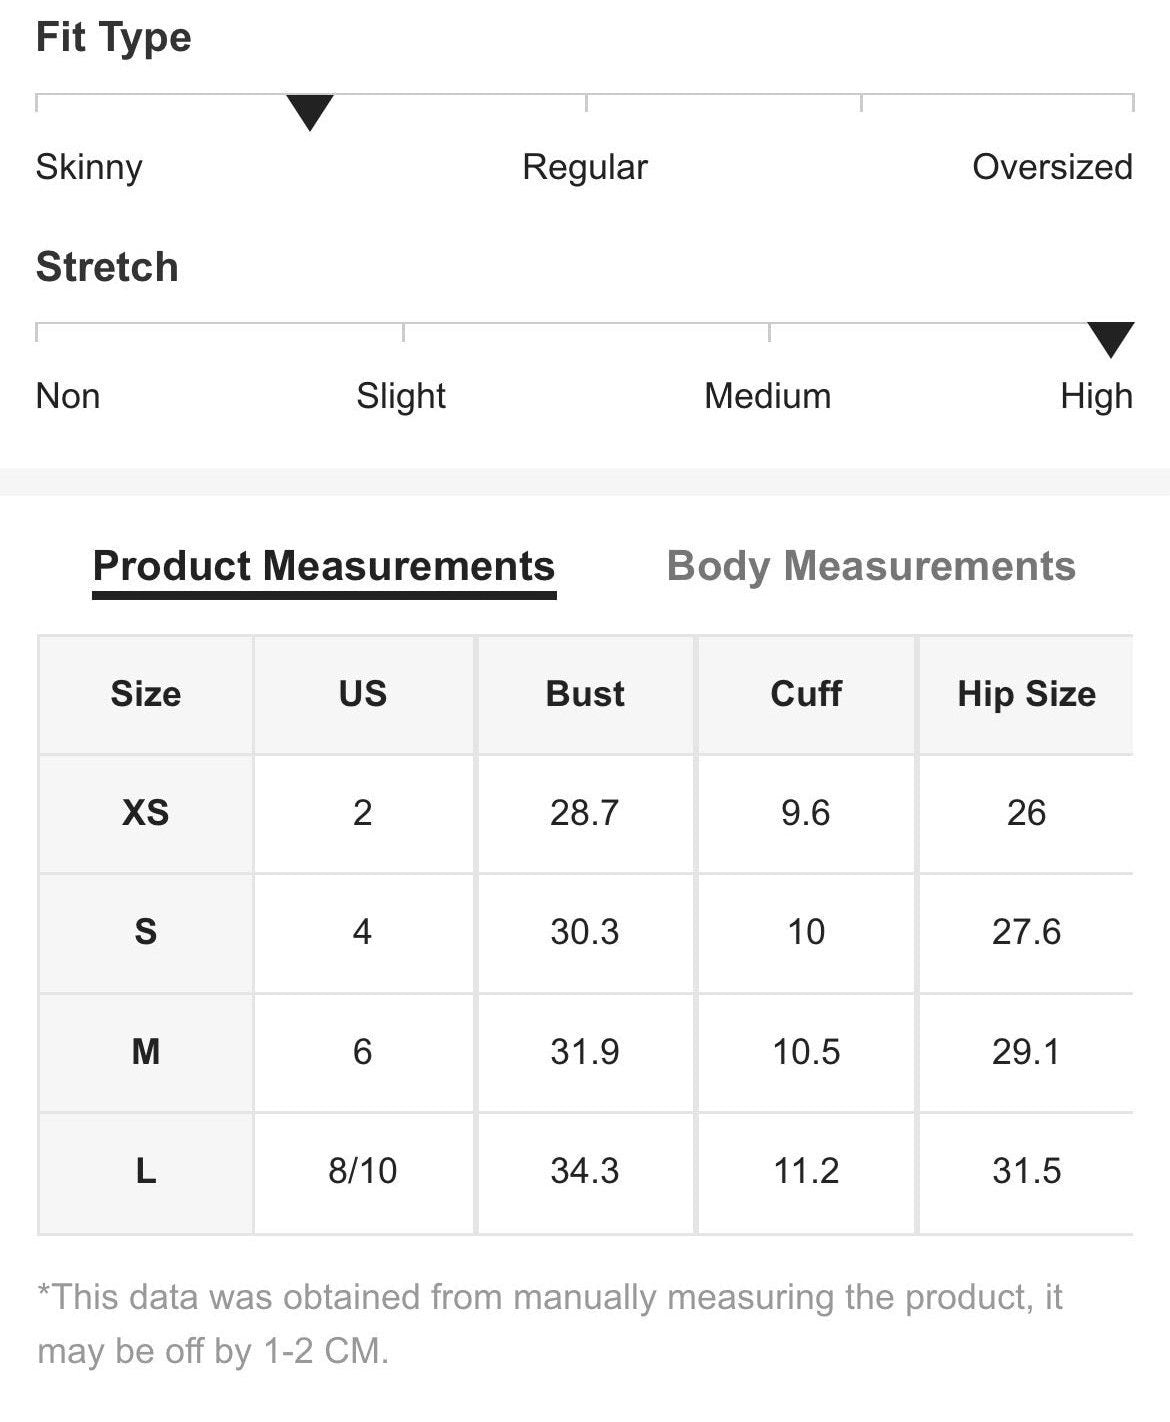Click the US column header
Viewport: 1170px width, 1422px height.
pyautogui.click(x=363, y=694)
